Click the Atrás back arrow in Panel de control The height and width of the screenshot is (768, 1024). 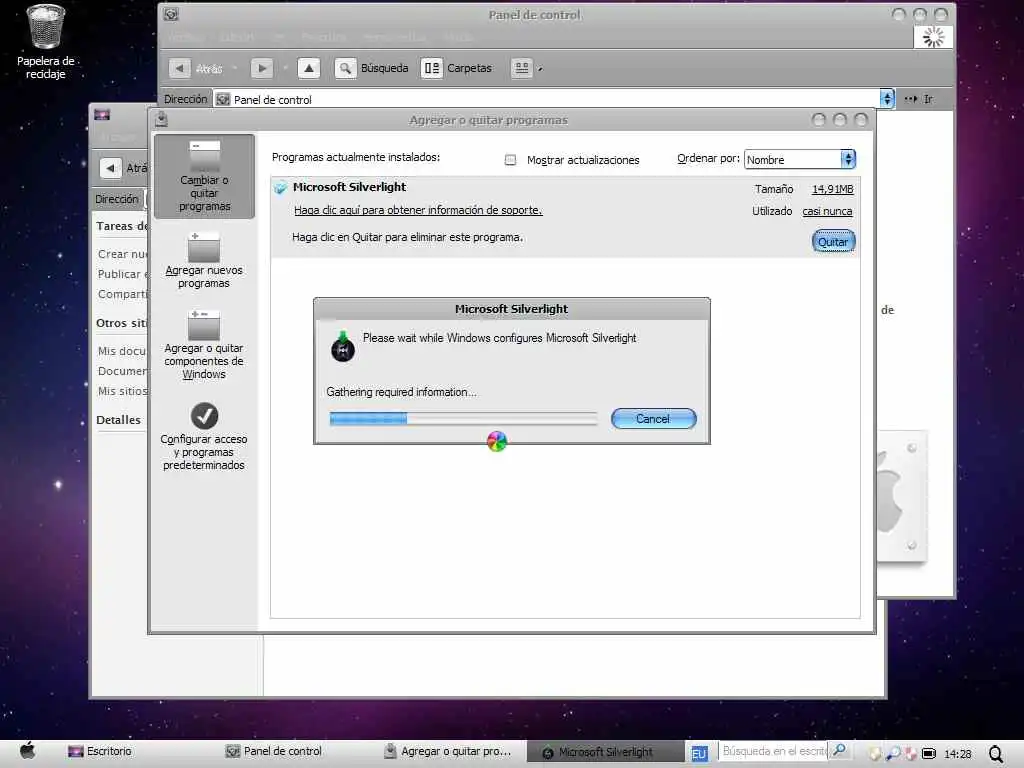click(180, 68)
